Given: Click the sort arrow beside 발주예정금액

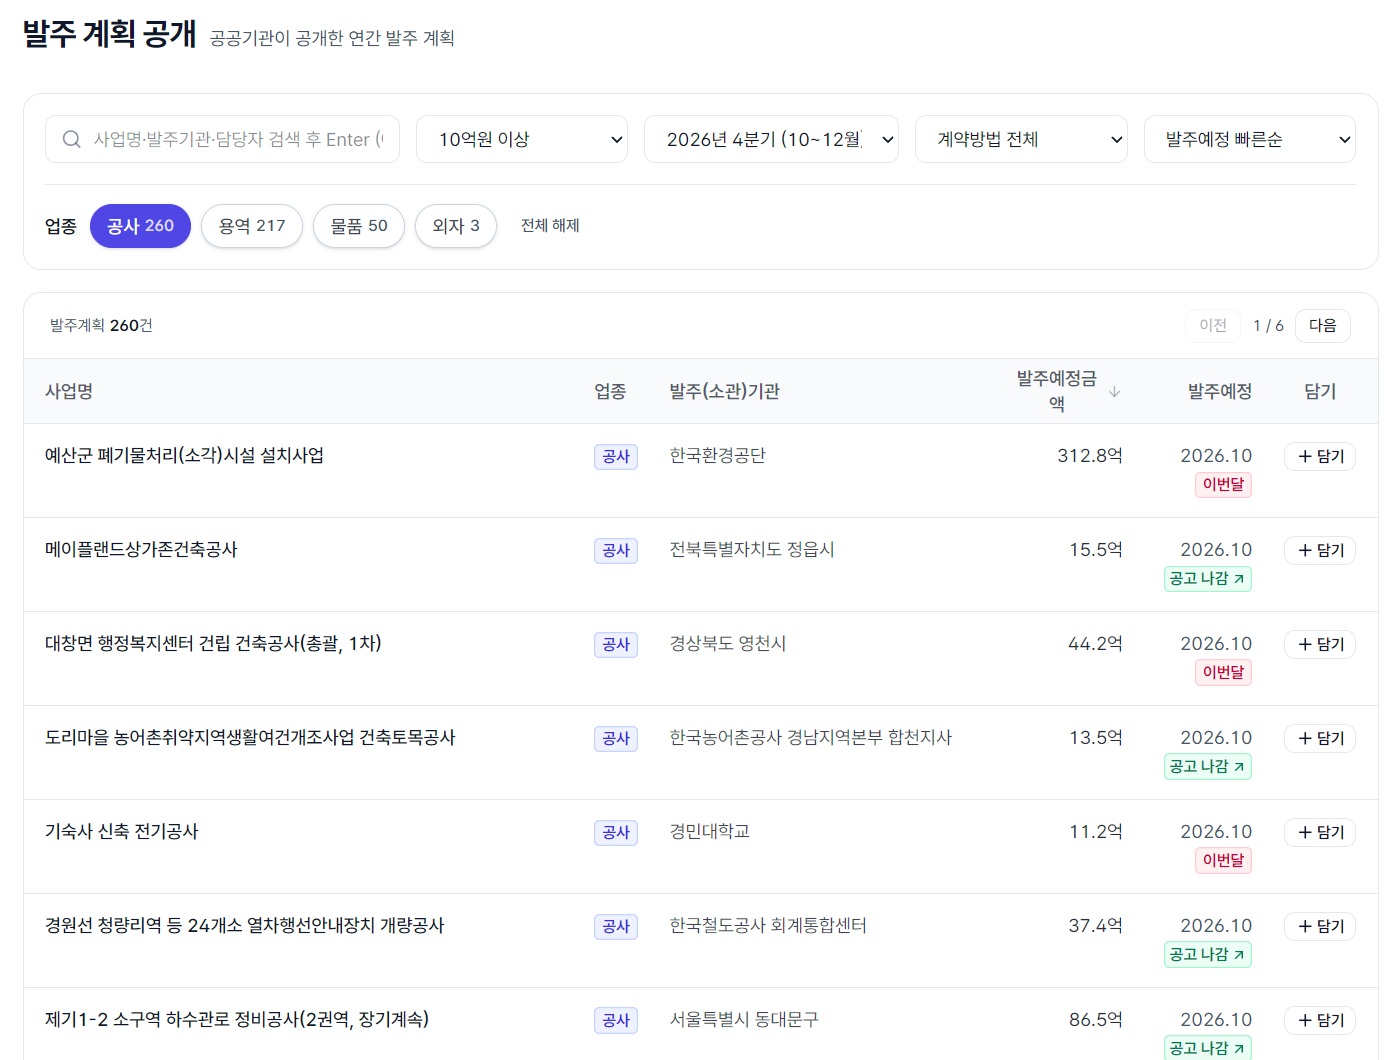Looking at the screenshot, I should coord(1114,392).
